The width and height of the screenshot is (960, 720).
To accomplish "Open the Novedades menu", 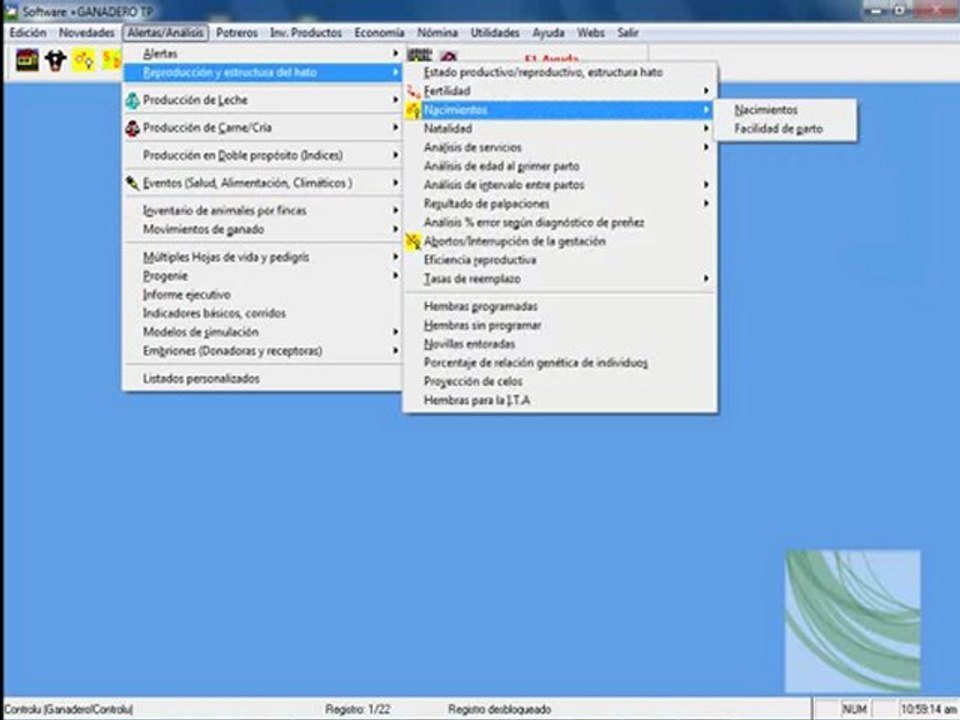I will 86,32.
